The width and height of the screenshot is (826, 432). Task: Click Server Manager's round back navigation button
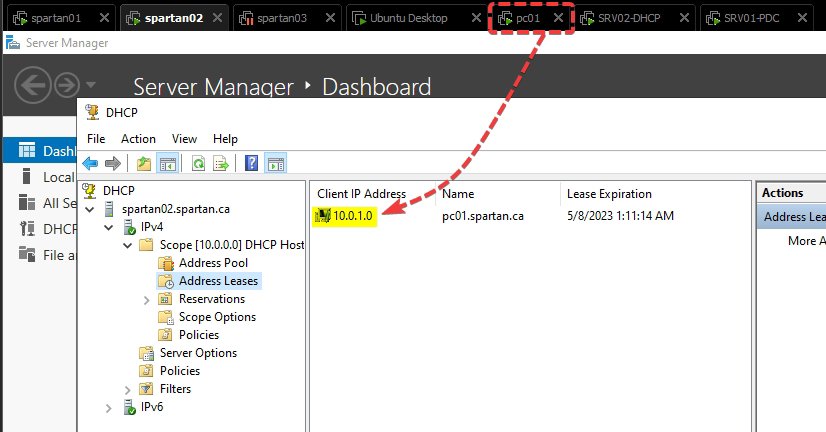33,86
